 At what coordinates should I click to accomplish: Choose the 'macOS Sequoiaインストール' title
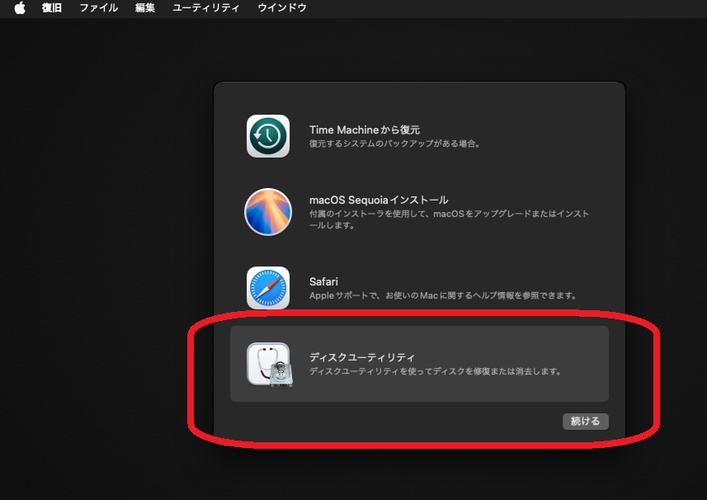click(378, 200)
